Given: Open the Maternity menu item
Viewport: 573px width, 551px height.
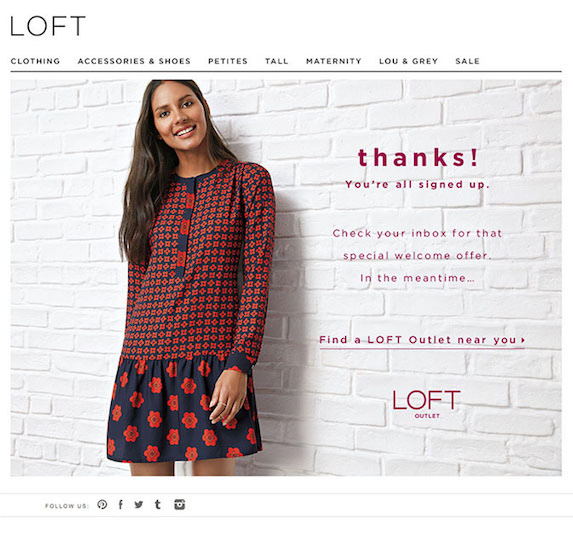Looking at the screenshot, I should (334, 61).
